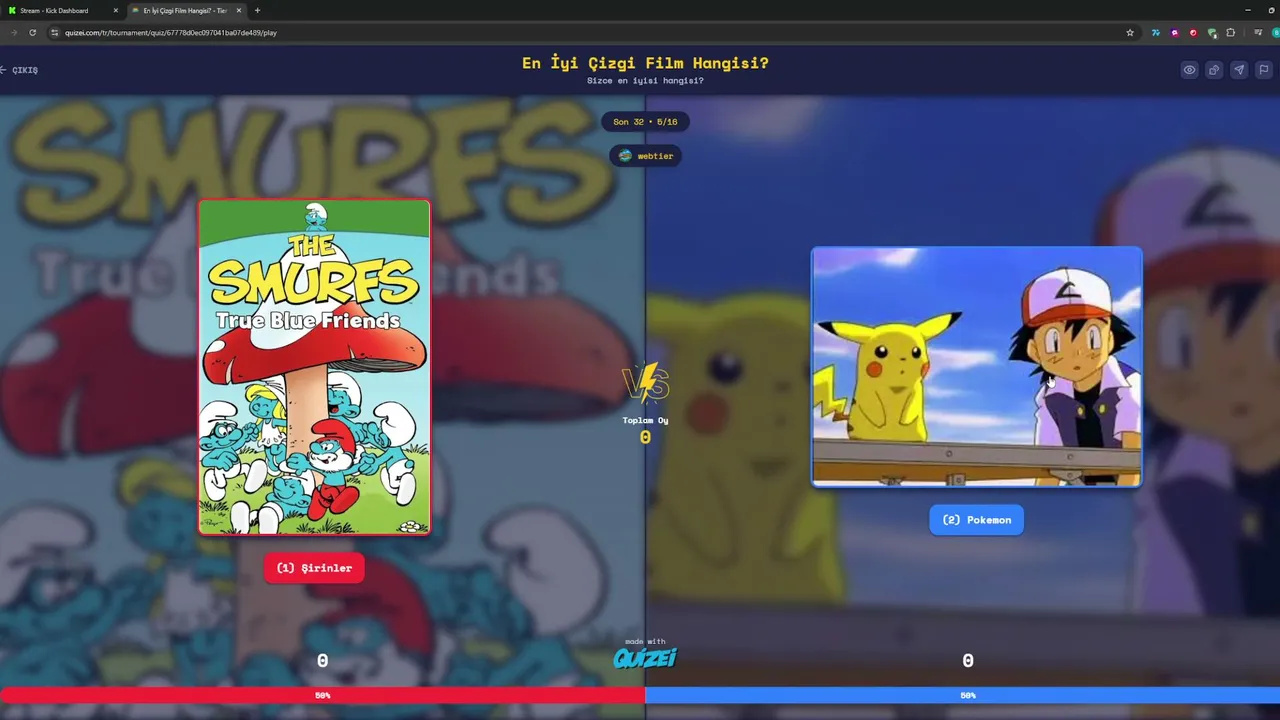Screen dimensions: 1280x720
Task: Click the Son 32 • 5/16 round indicator
Action: [645, 122]
